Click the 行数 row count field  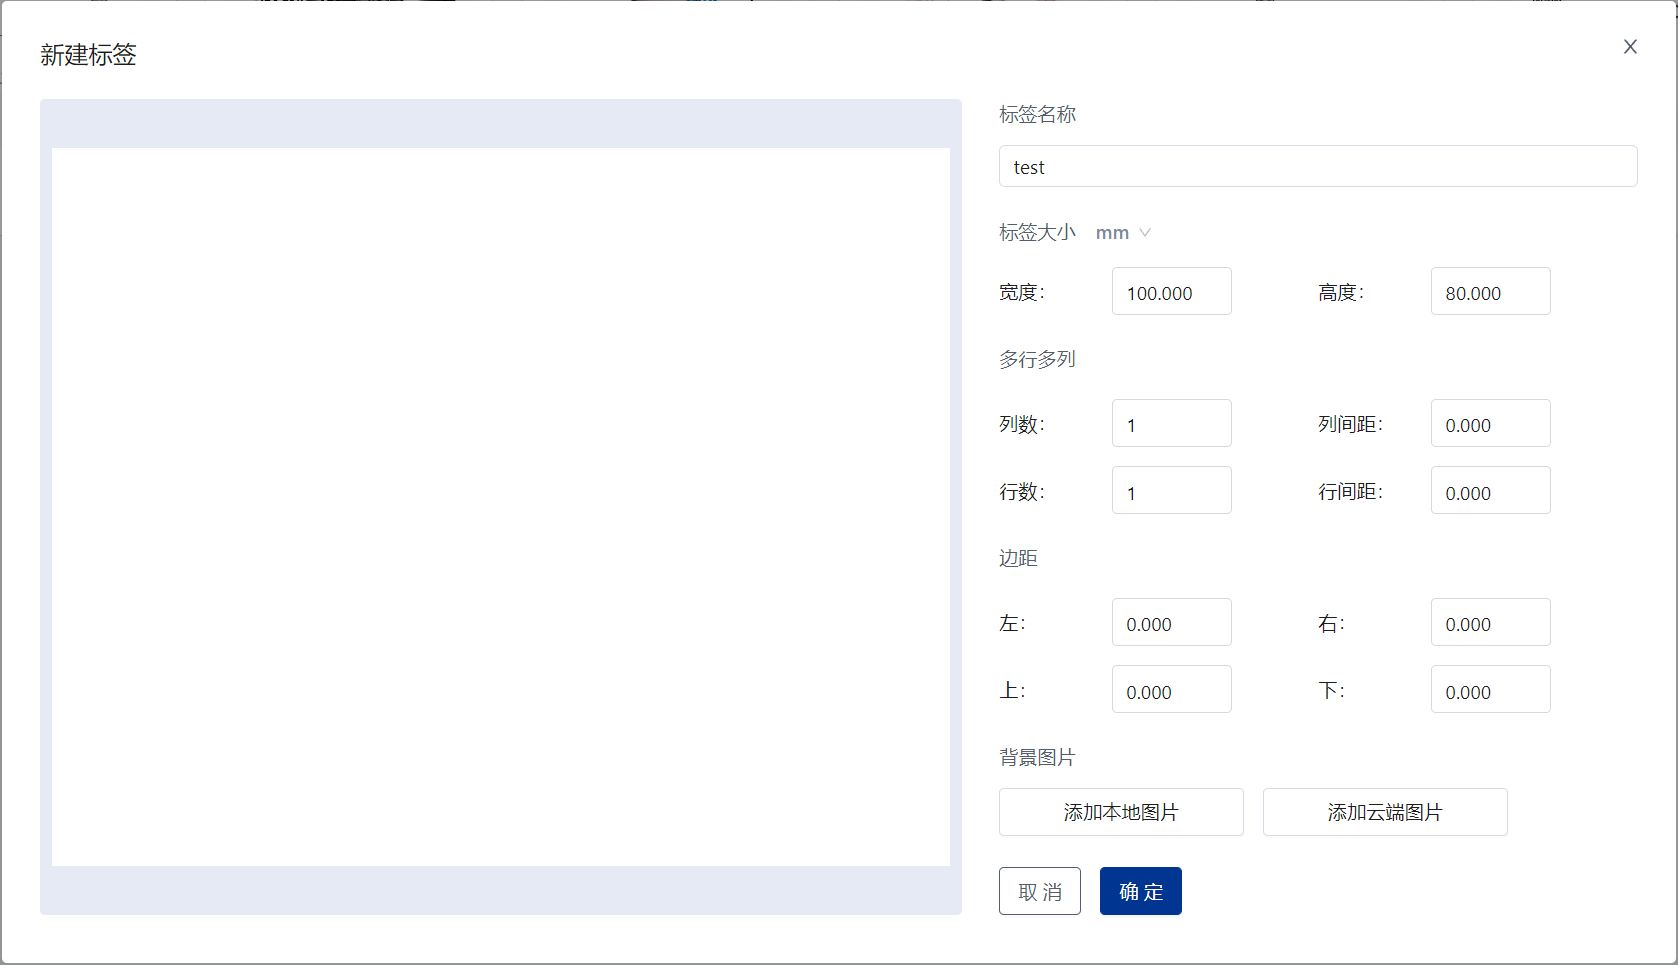[1171, 491]
